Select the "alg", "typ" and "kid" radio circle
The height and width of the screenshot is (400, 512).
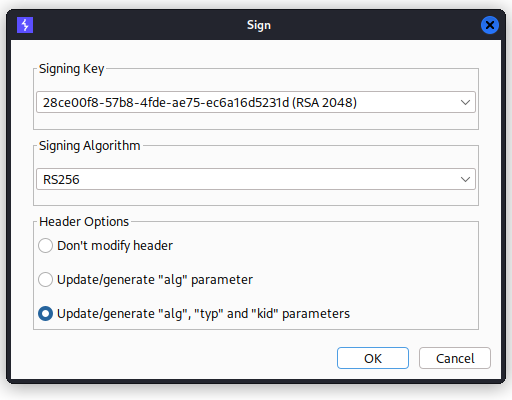point(45,314)
